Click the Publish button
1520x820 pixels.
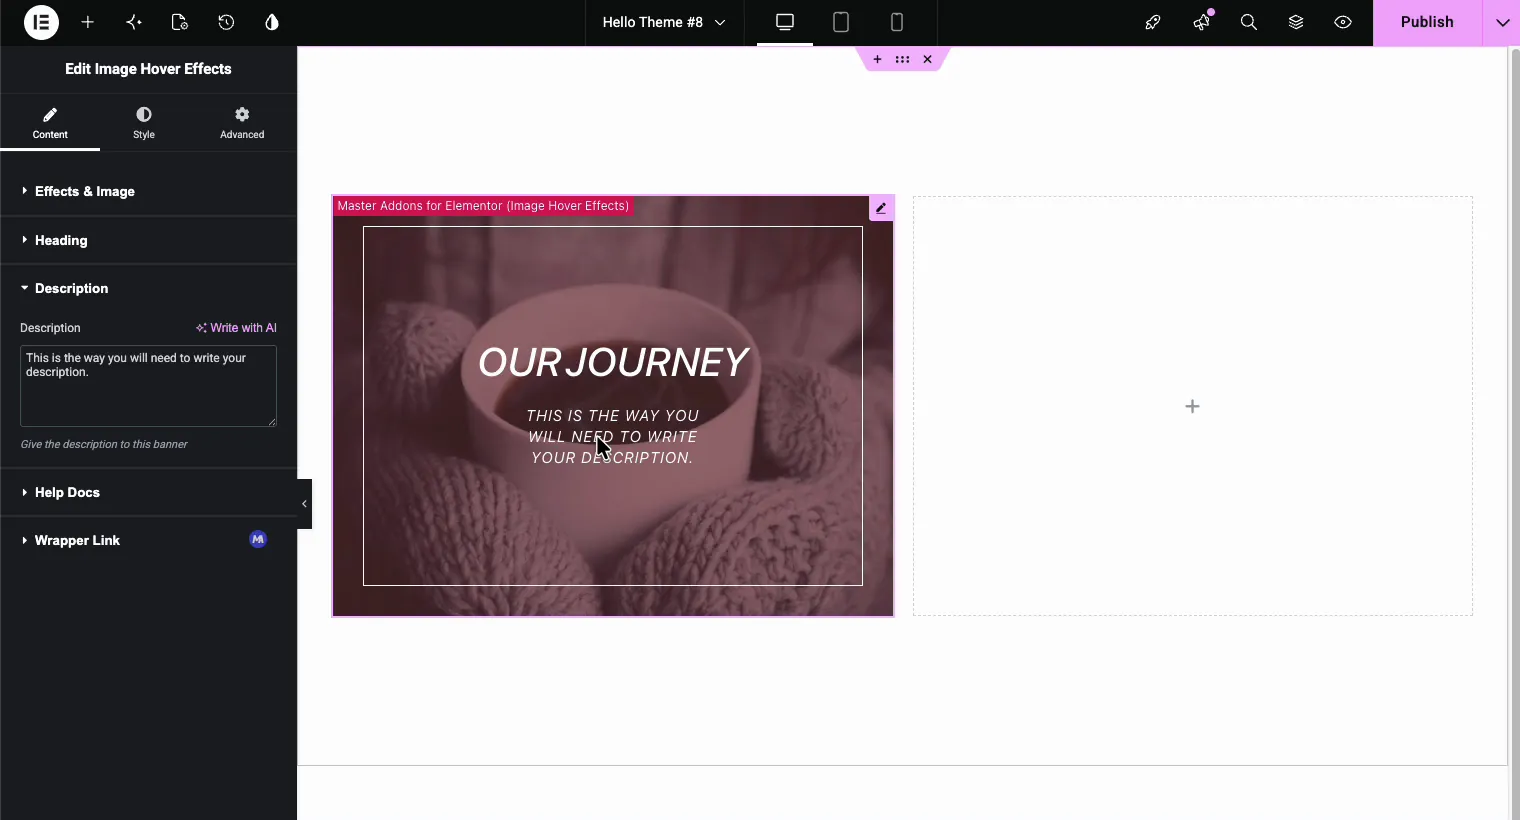[1427, 22]
